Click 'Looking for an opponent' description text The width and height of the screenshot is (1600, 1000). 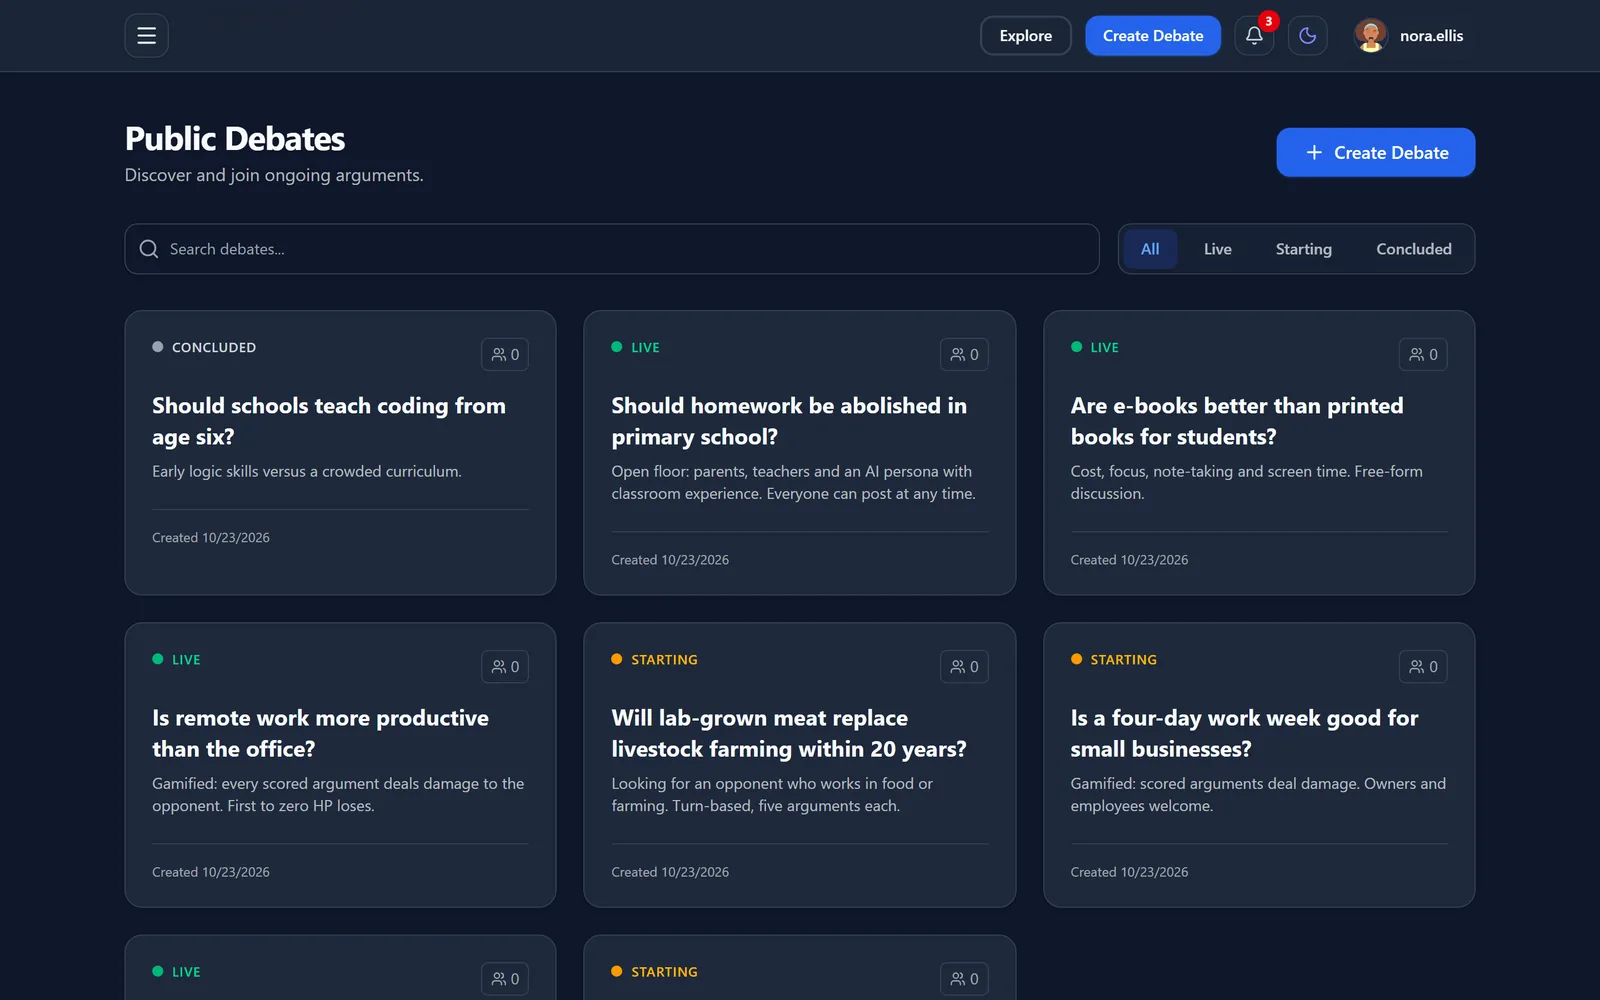coord(772,795)
